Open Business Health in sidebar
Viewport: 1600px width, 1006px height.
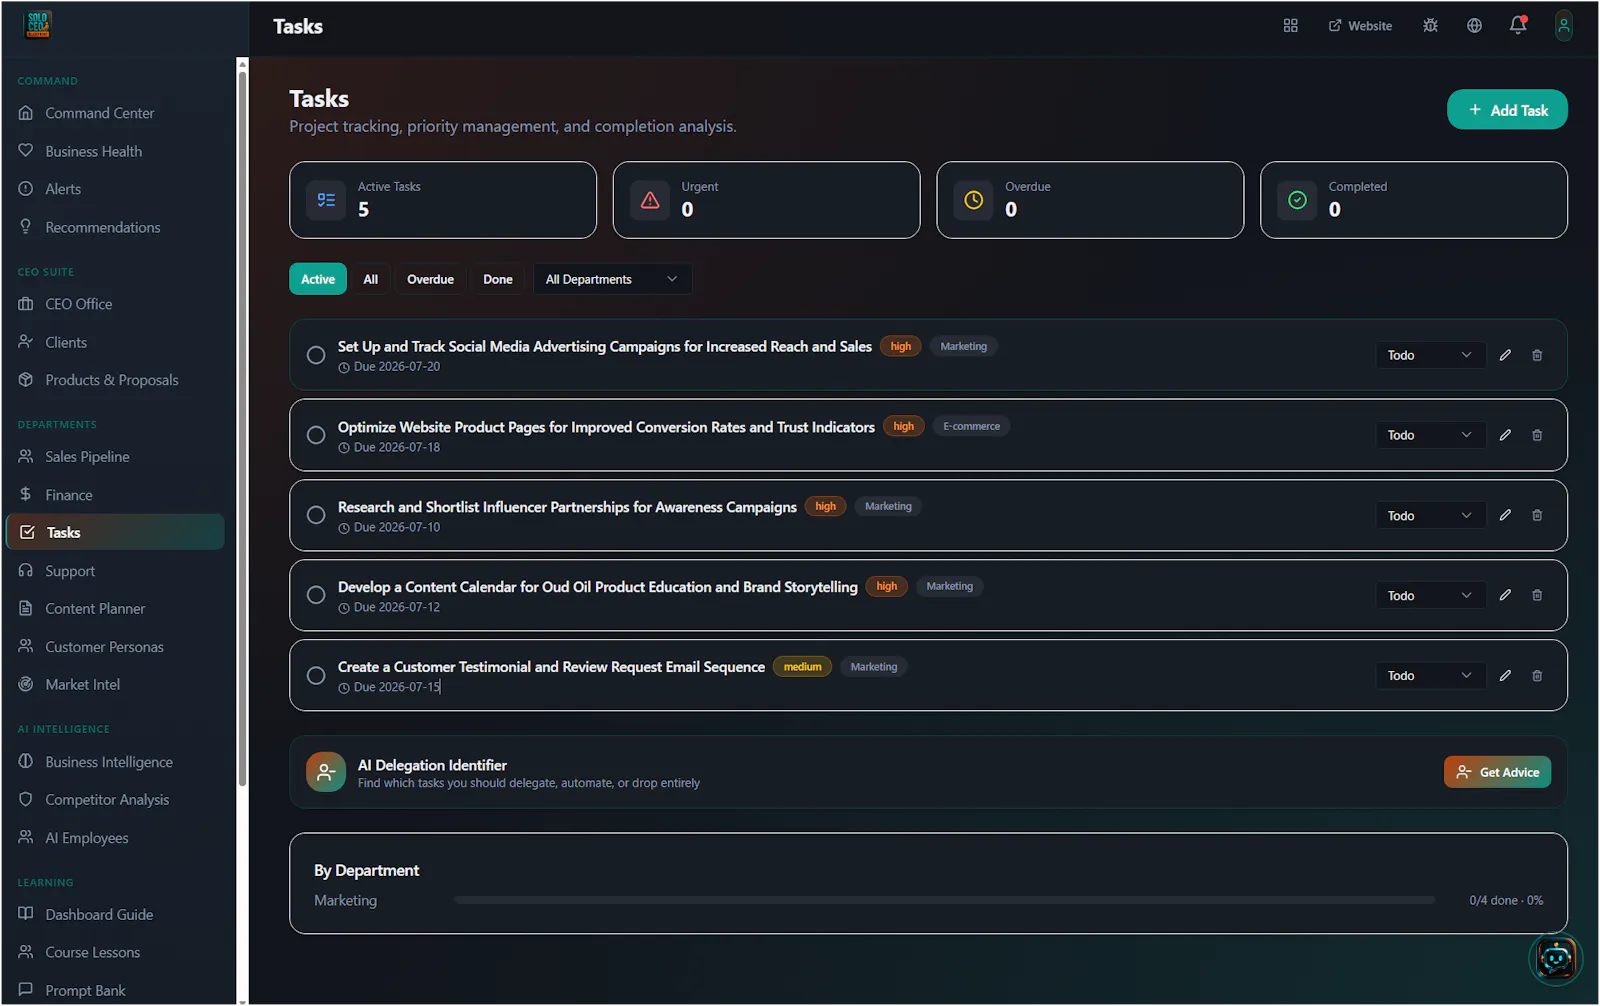point(115,151)
